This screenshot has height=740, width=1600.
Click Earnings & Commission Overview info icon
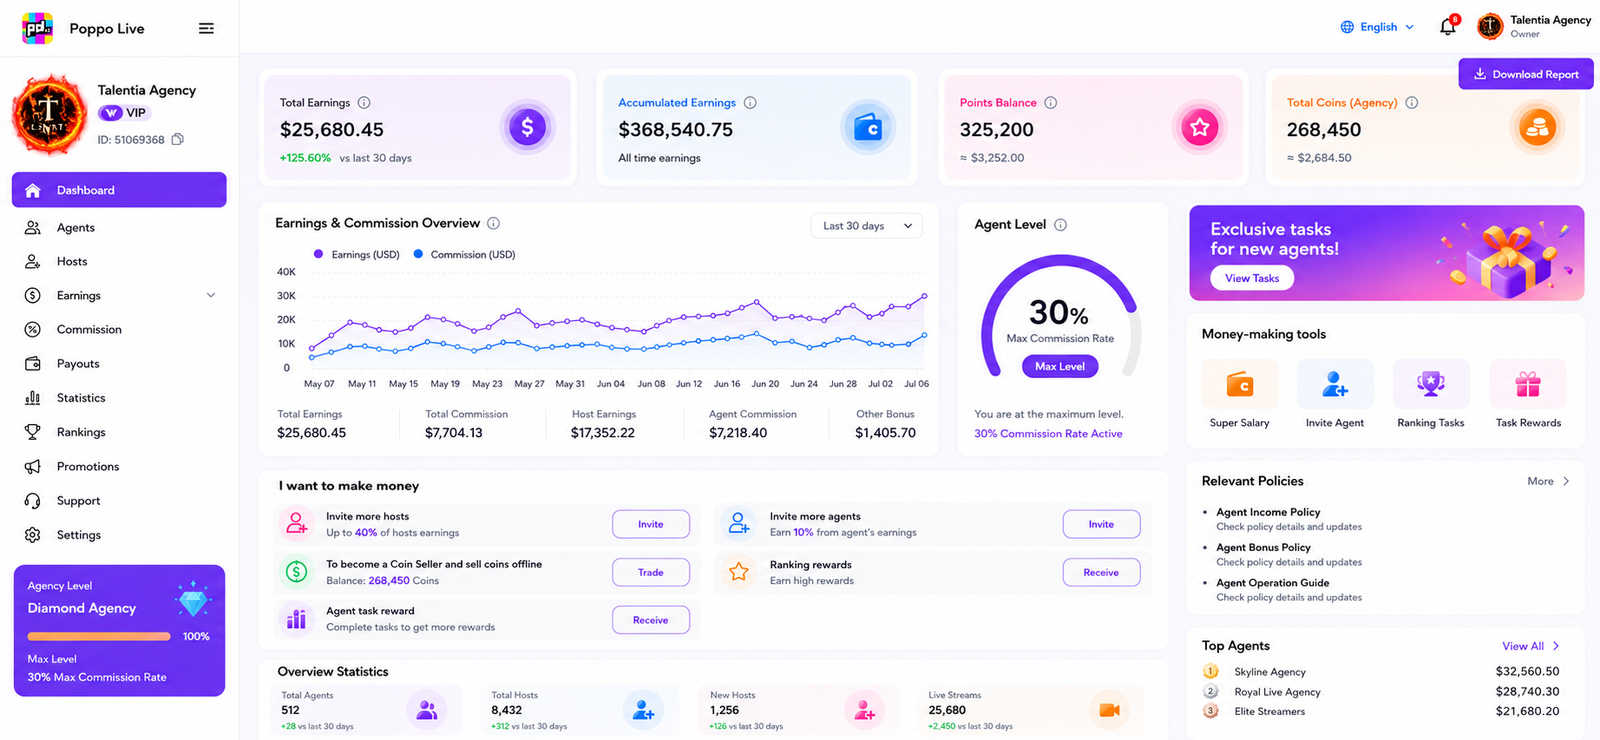tap(493, 223)
